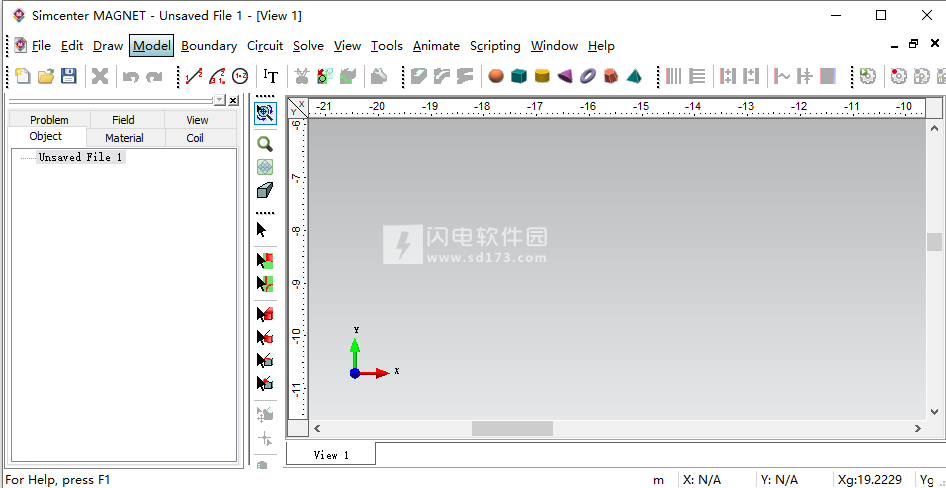
Task: Open the View menu in the menu bar
Action: (348, 46)
